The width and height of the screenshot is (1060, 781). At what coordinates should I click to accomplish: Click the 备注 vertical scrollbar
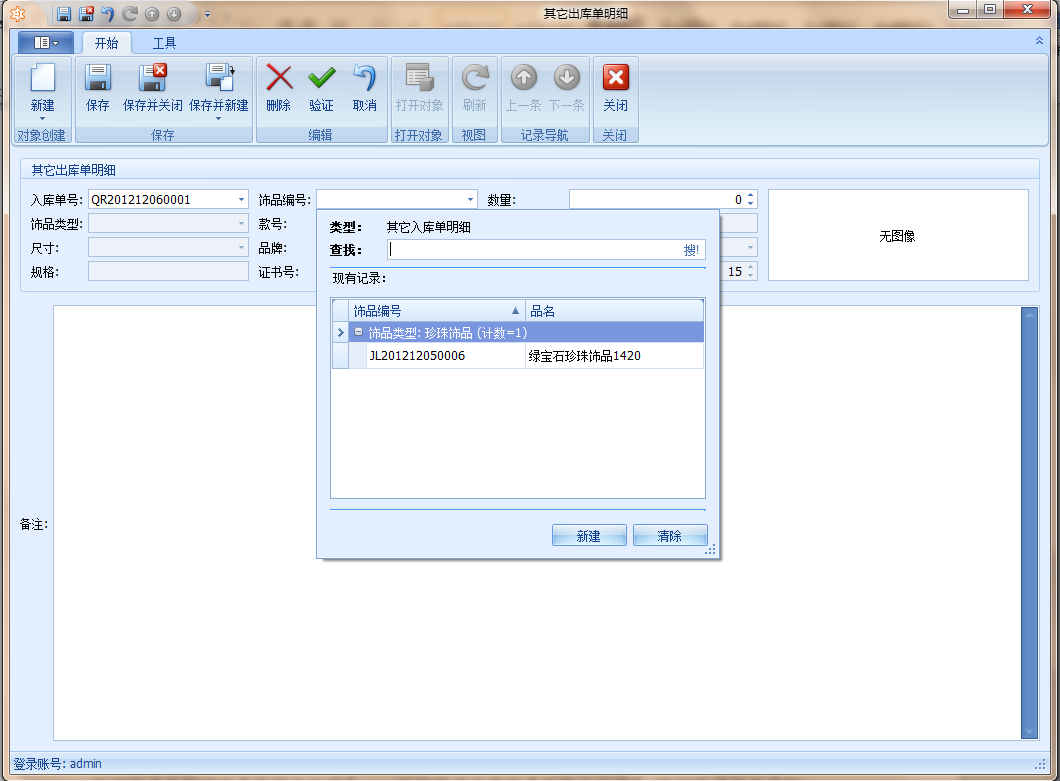pos(1029,522)
